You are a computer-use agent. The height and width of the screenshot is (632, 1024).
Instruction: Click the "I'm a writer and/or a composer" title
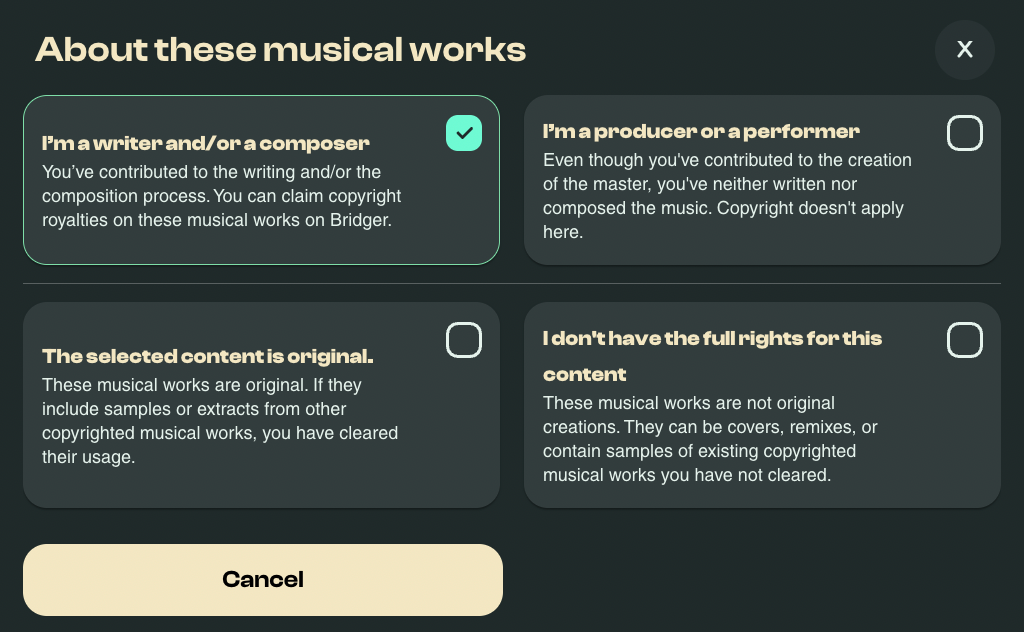click(x=206, y=143)
